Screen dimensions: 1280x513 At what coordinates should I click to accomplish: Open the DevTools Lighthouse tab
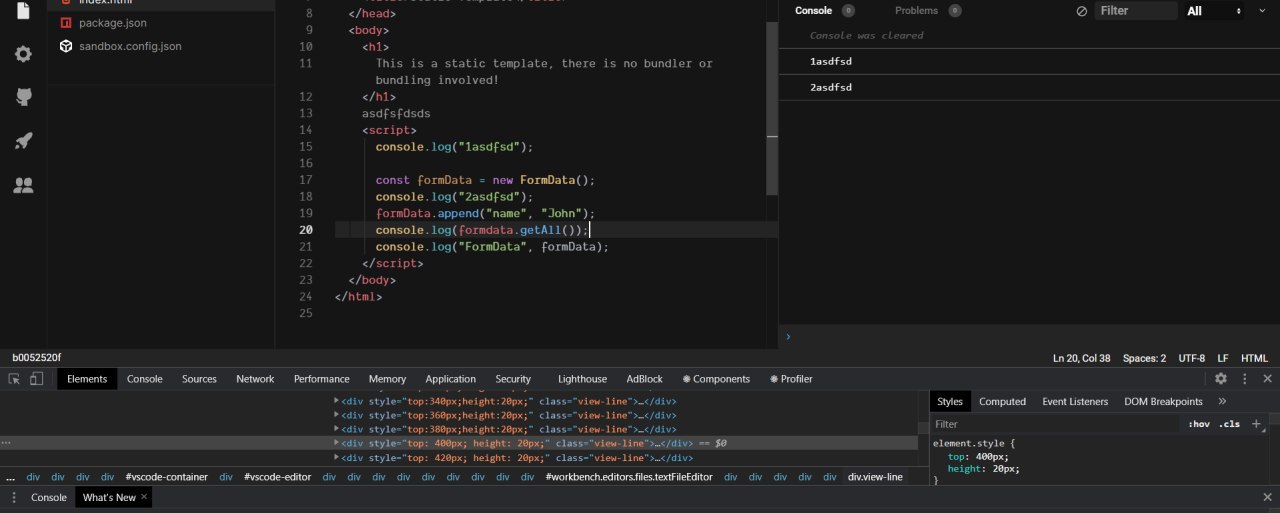coord(582,379)
